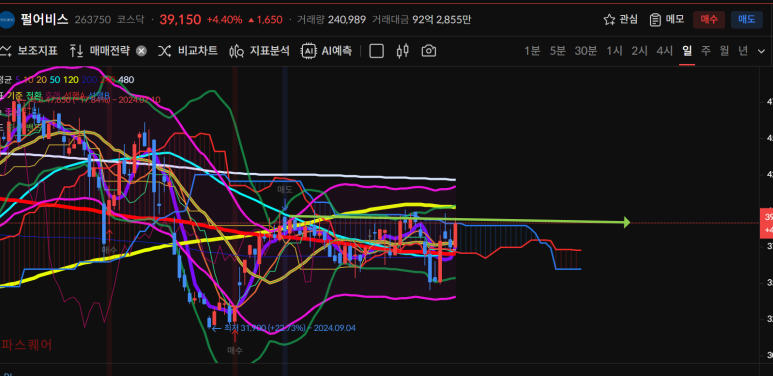Click 거래대금 92억 2,855만 value
This screenshot has height=376, width=773.
tap(422, 20)
